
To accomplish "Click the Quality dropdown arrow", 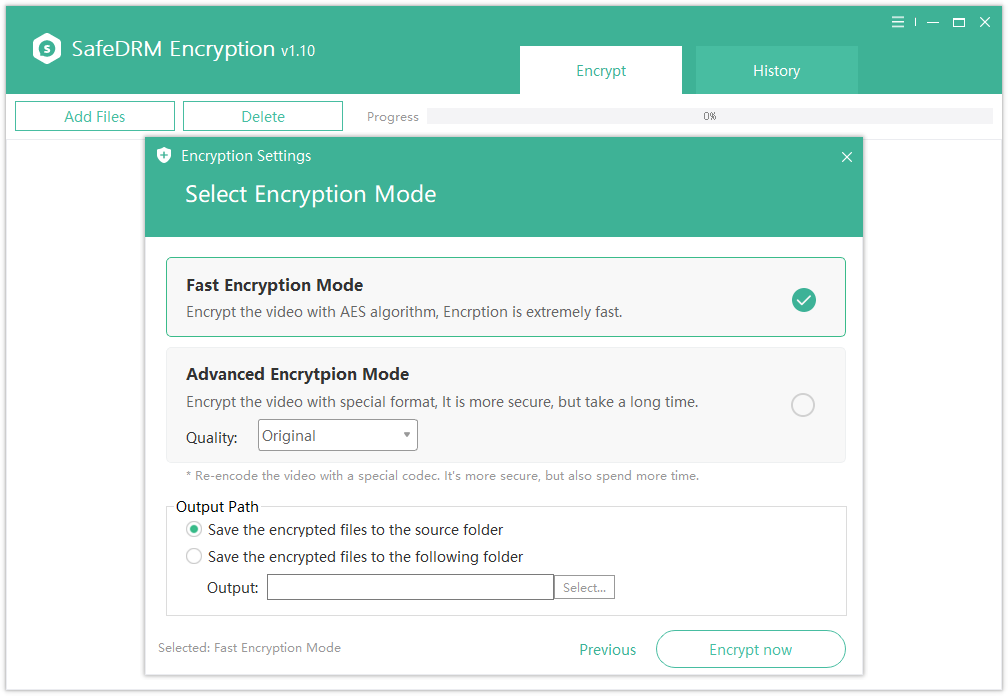I will pyautogui.click(x=407, y=435).
